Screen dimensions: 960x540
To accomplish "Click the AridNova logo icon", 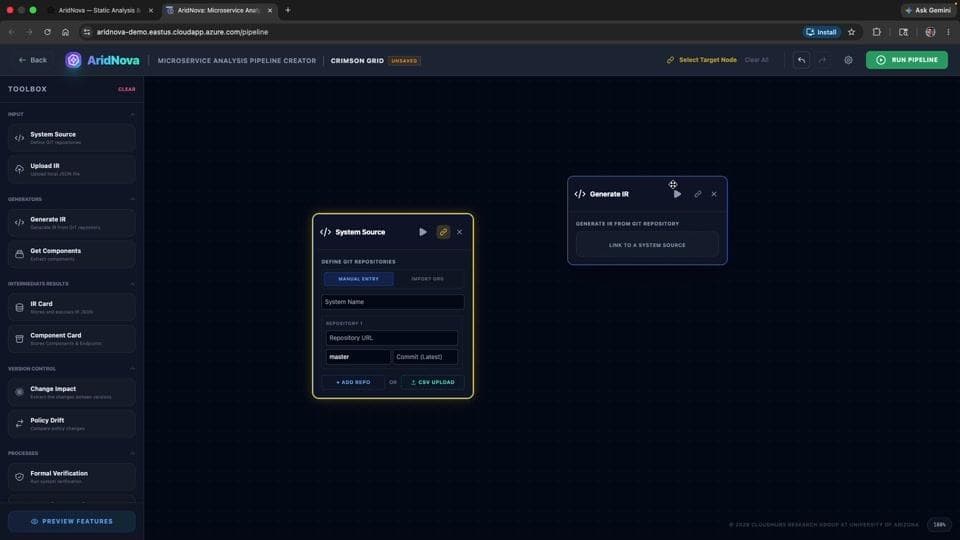I will (x=73, y=60).
